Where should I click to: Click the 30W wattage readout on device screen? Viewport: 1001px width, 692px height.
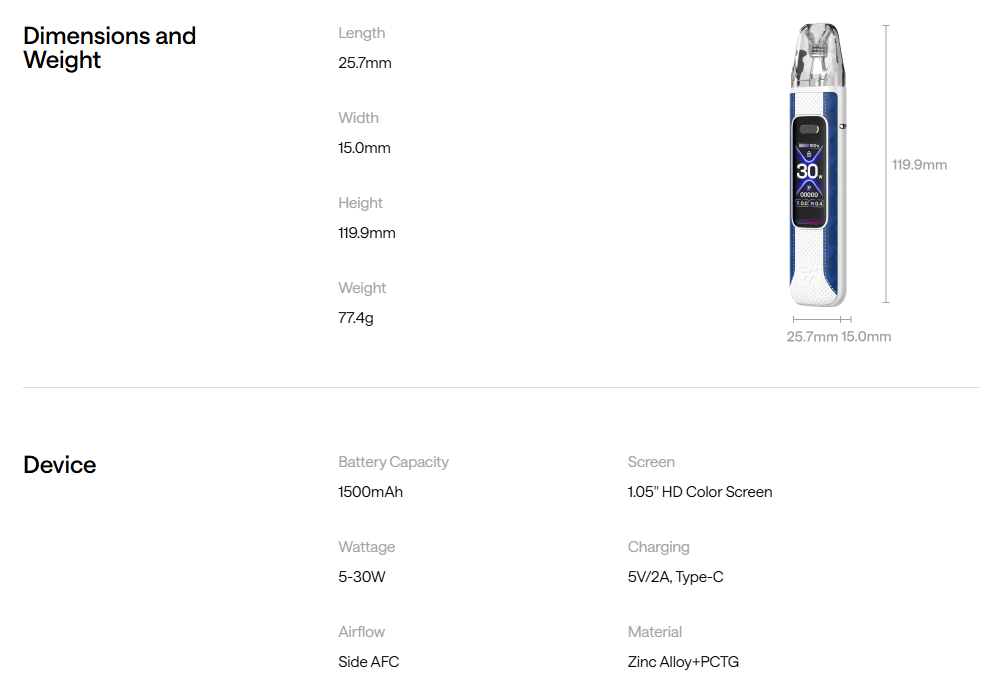pos(808,171)
